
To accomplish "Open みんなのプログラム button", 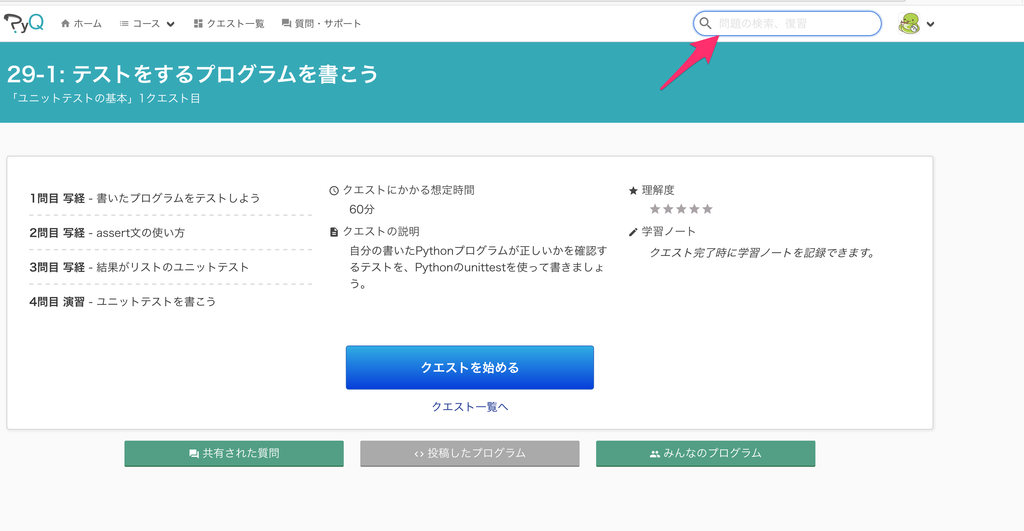I will point(705,453).
